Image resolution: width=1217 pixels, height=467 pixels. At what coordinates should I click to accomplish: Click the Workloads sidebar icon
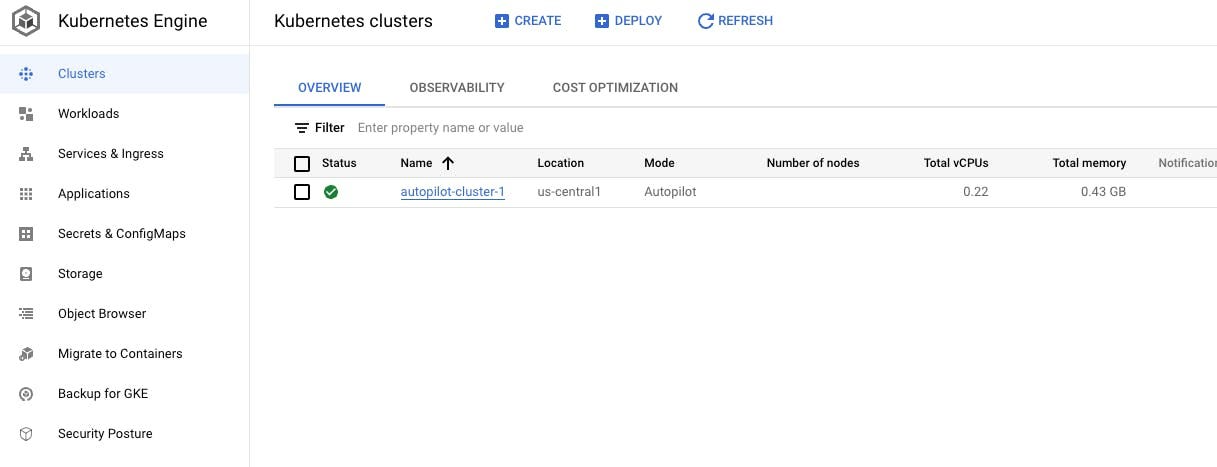(x=26, y=114)
